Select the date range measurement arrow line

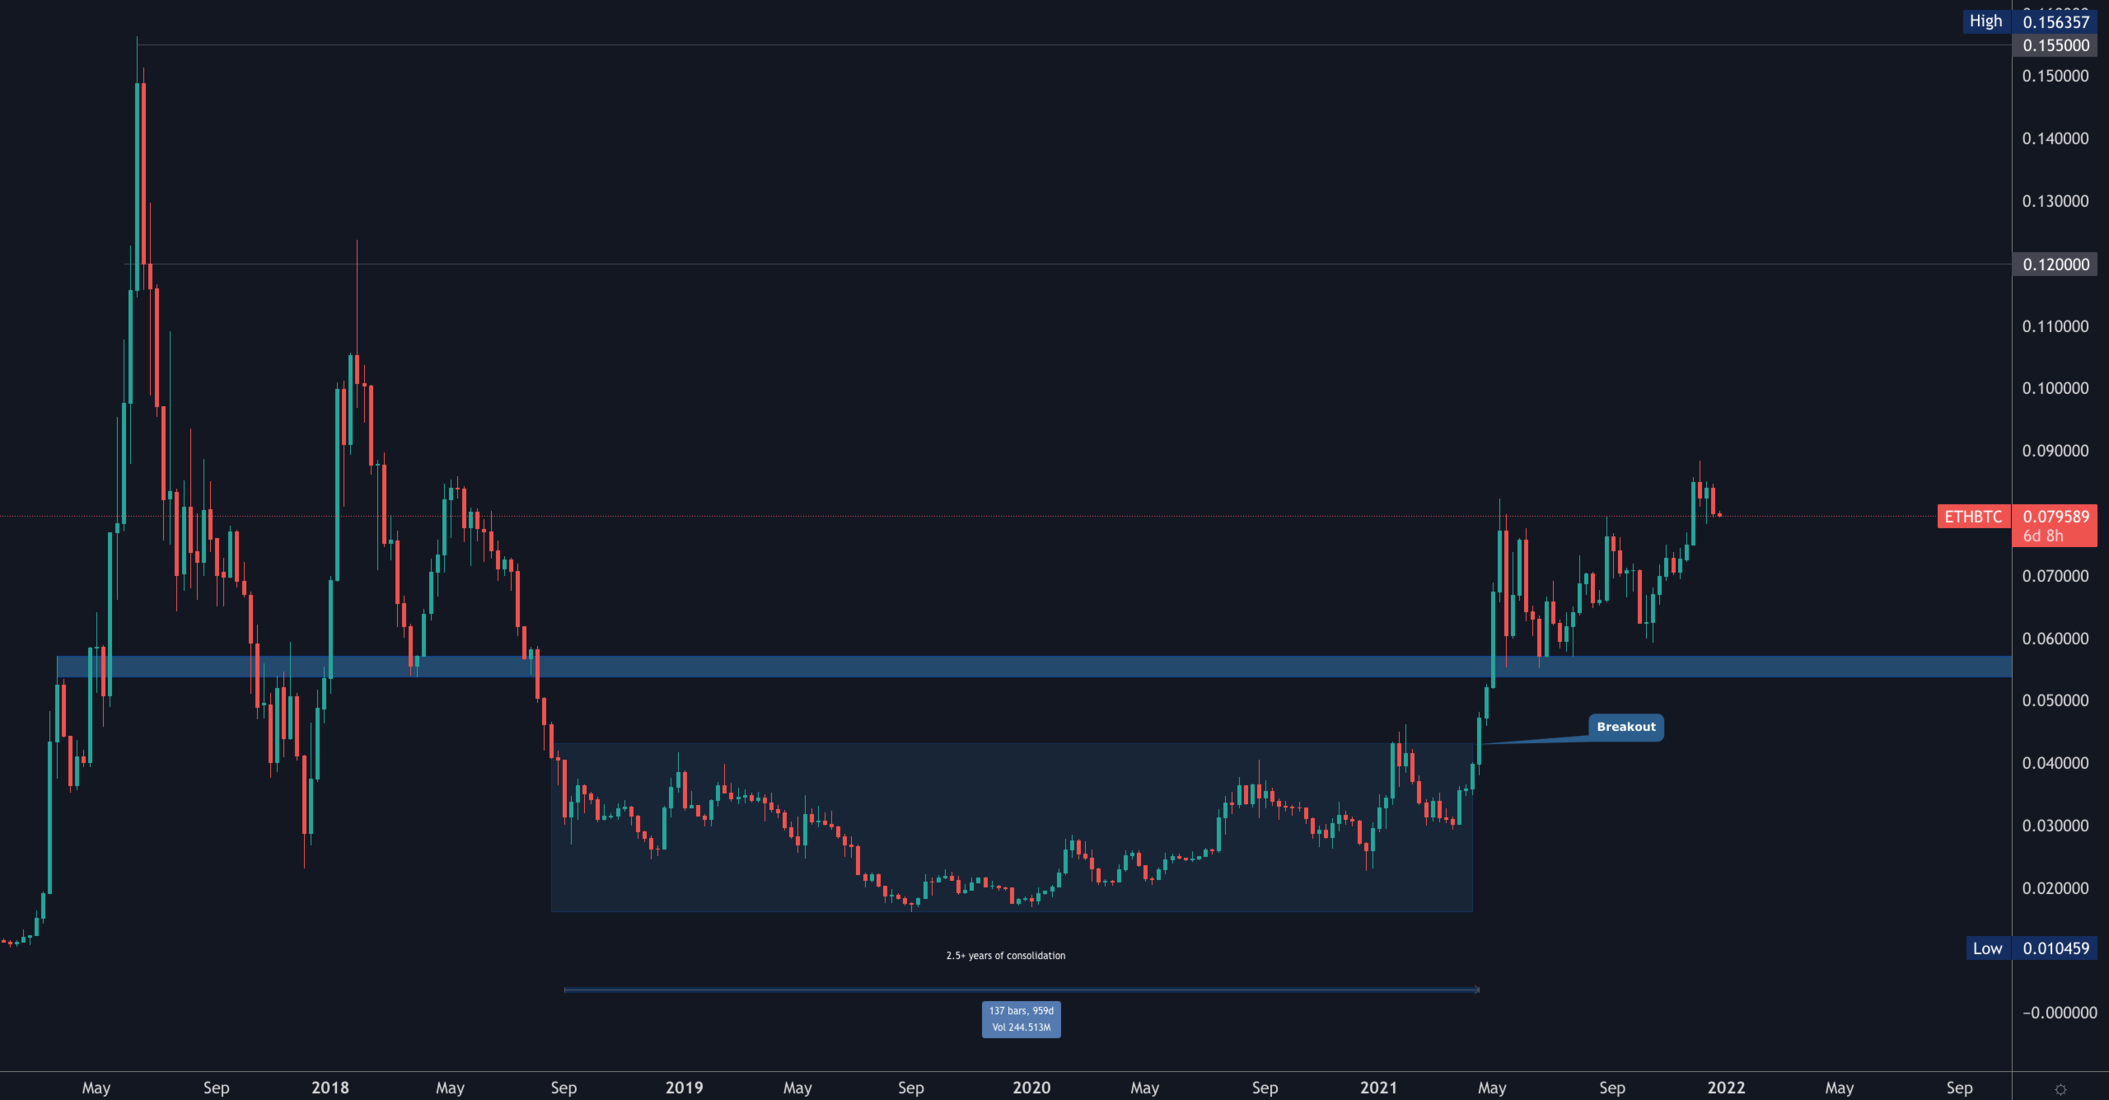800,990
